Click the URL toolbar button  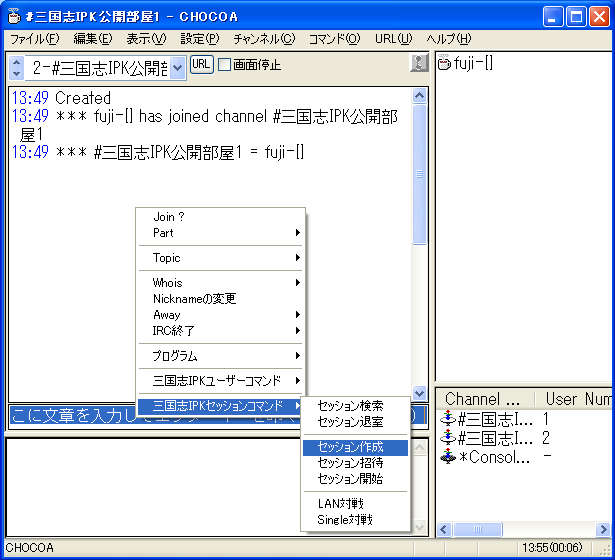201,64
